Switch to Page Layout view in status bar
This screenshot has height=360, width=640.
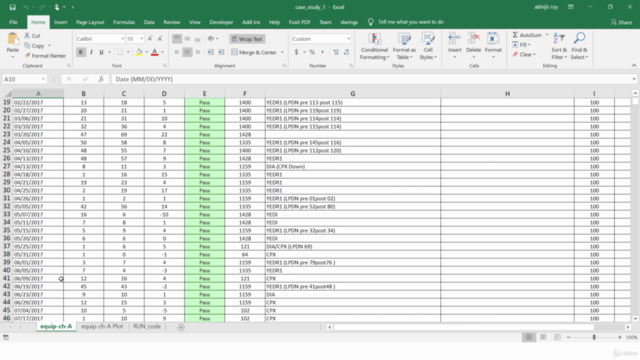point(543,337)
